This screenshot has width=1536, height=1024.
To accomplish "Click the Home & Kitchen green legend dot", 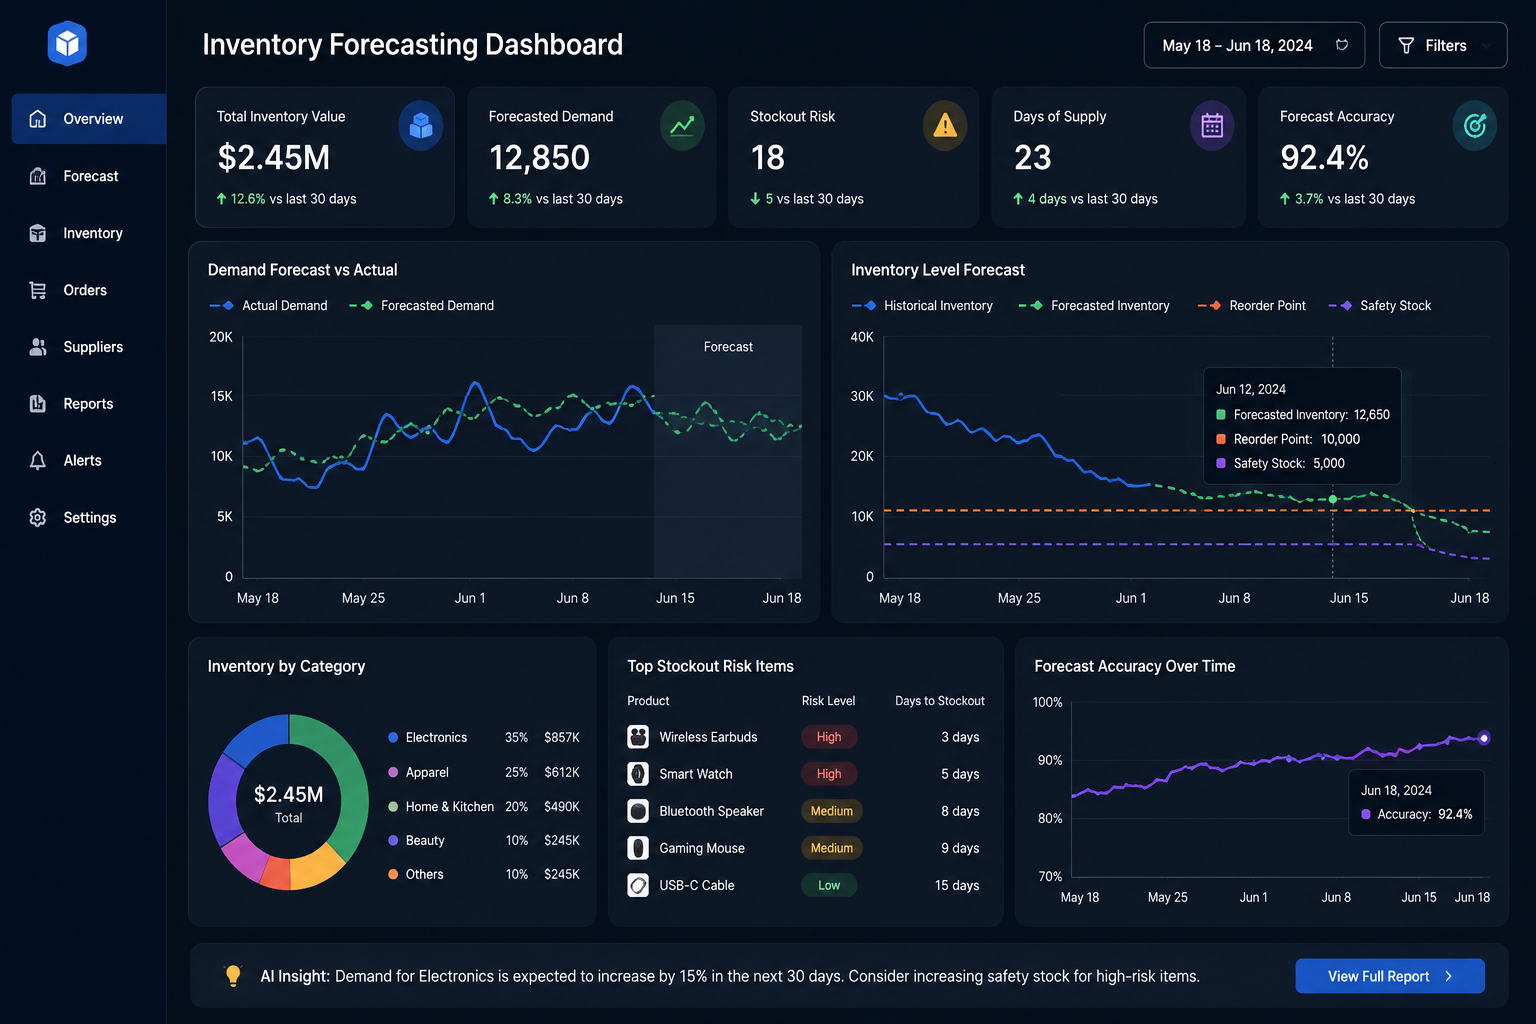I will (393, 807).
